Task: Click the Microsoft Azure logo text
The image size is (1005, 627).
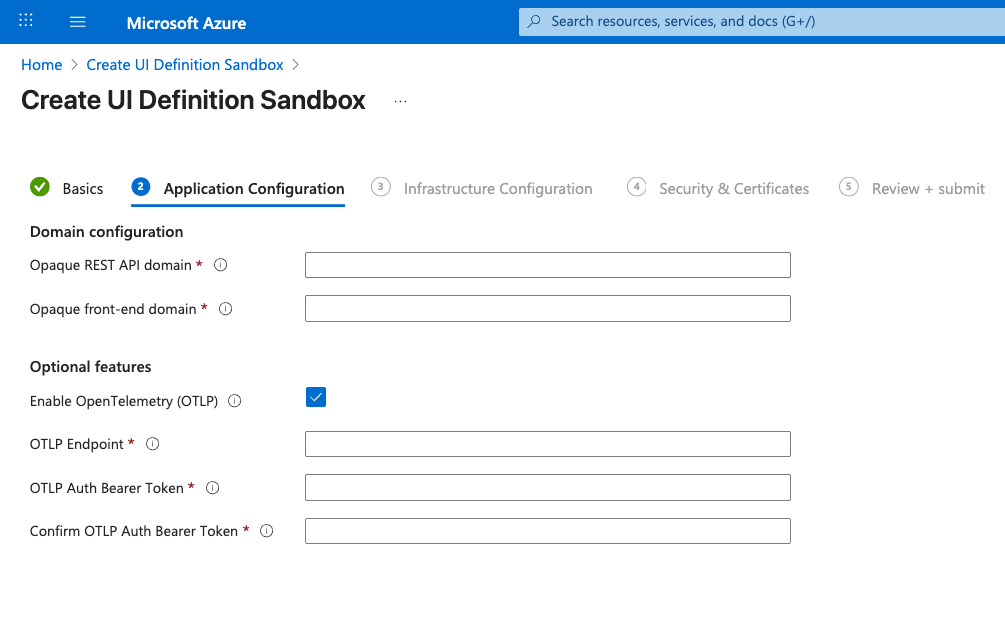Action: click(x=186, y=23)
